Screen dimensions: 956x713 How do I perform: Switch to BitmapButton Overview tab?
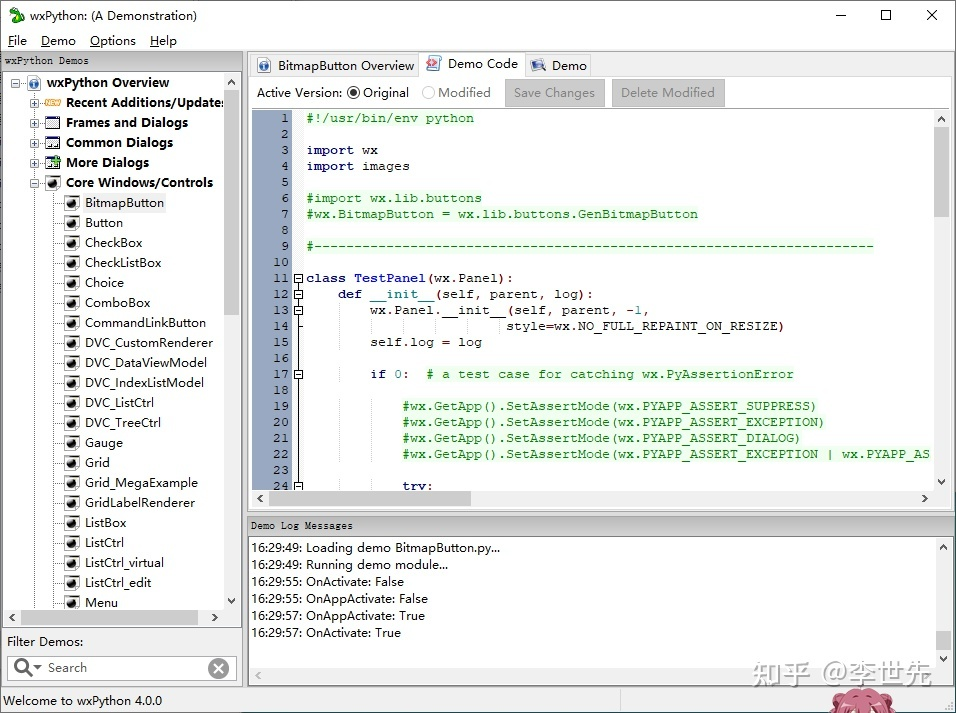335,65
